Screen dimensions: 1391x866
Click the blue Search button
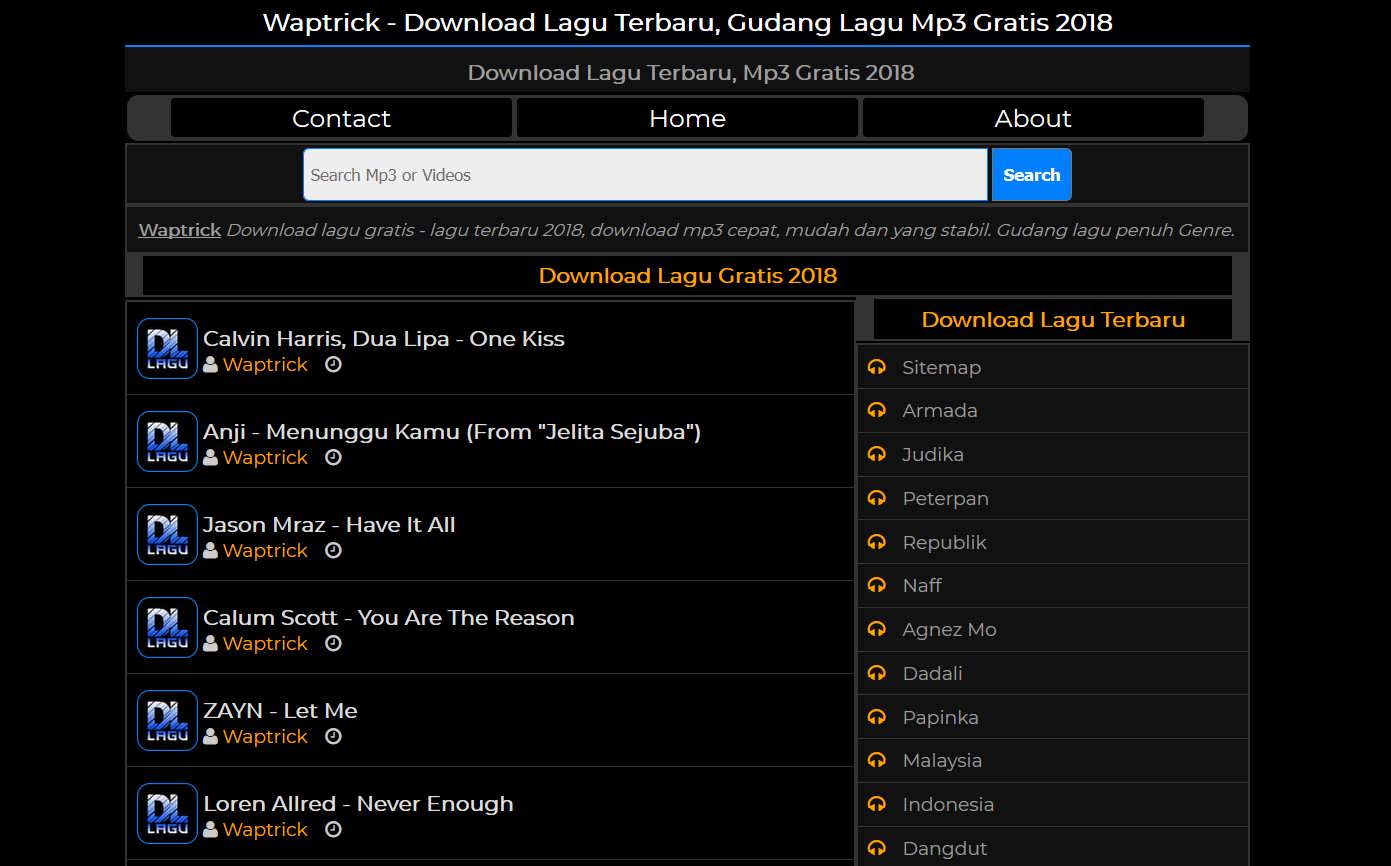pos(1031,175)
